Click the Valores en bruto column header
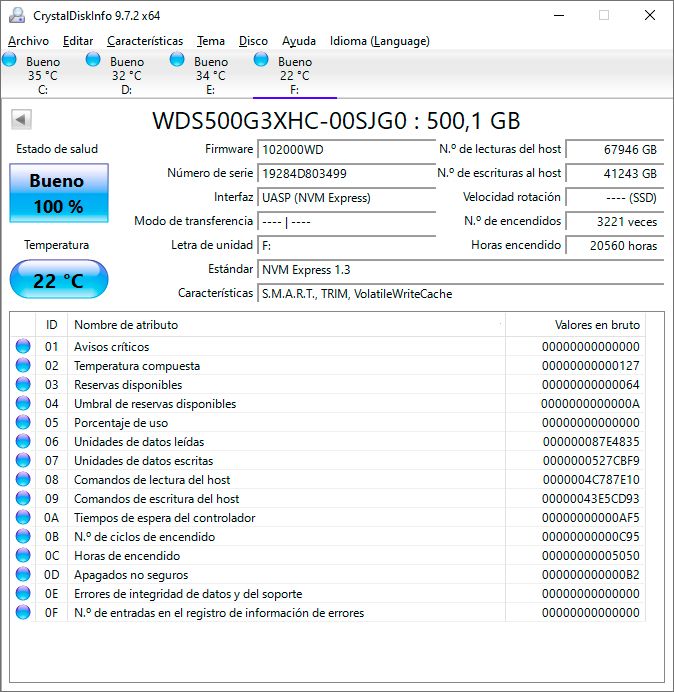The image size is (674, 692). pyautogui.click(x=576, y=325)
